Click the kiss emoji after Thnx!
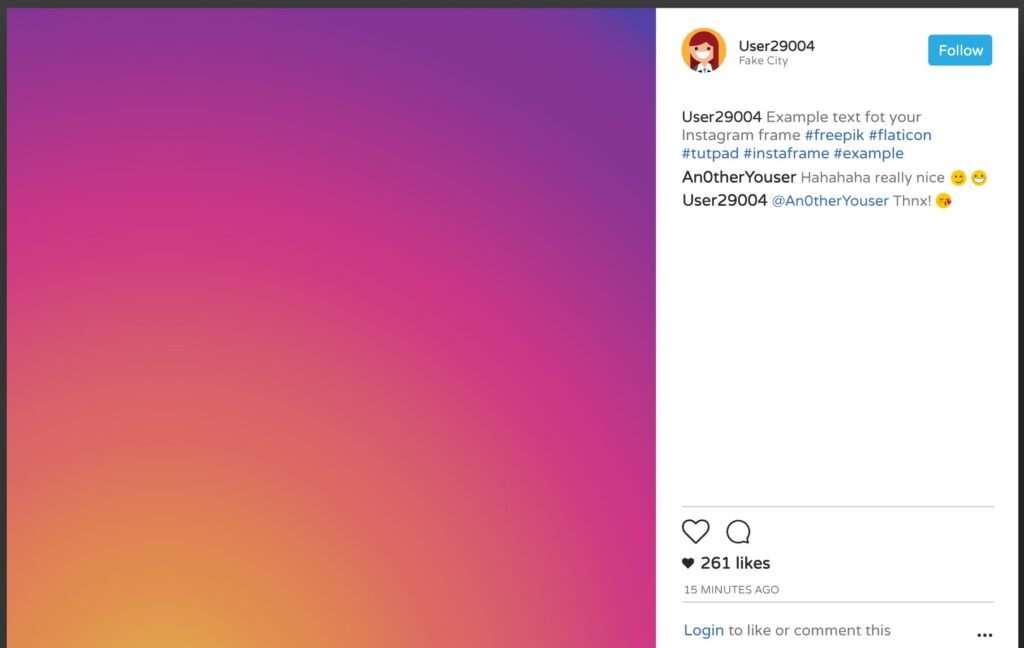Image resolution: width=1024 pixels, height=648 pixels. (944, 201)
